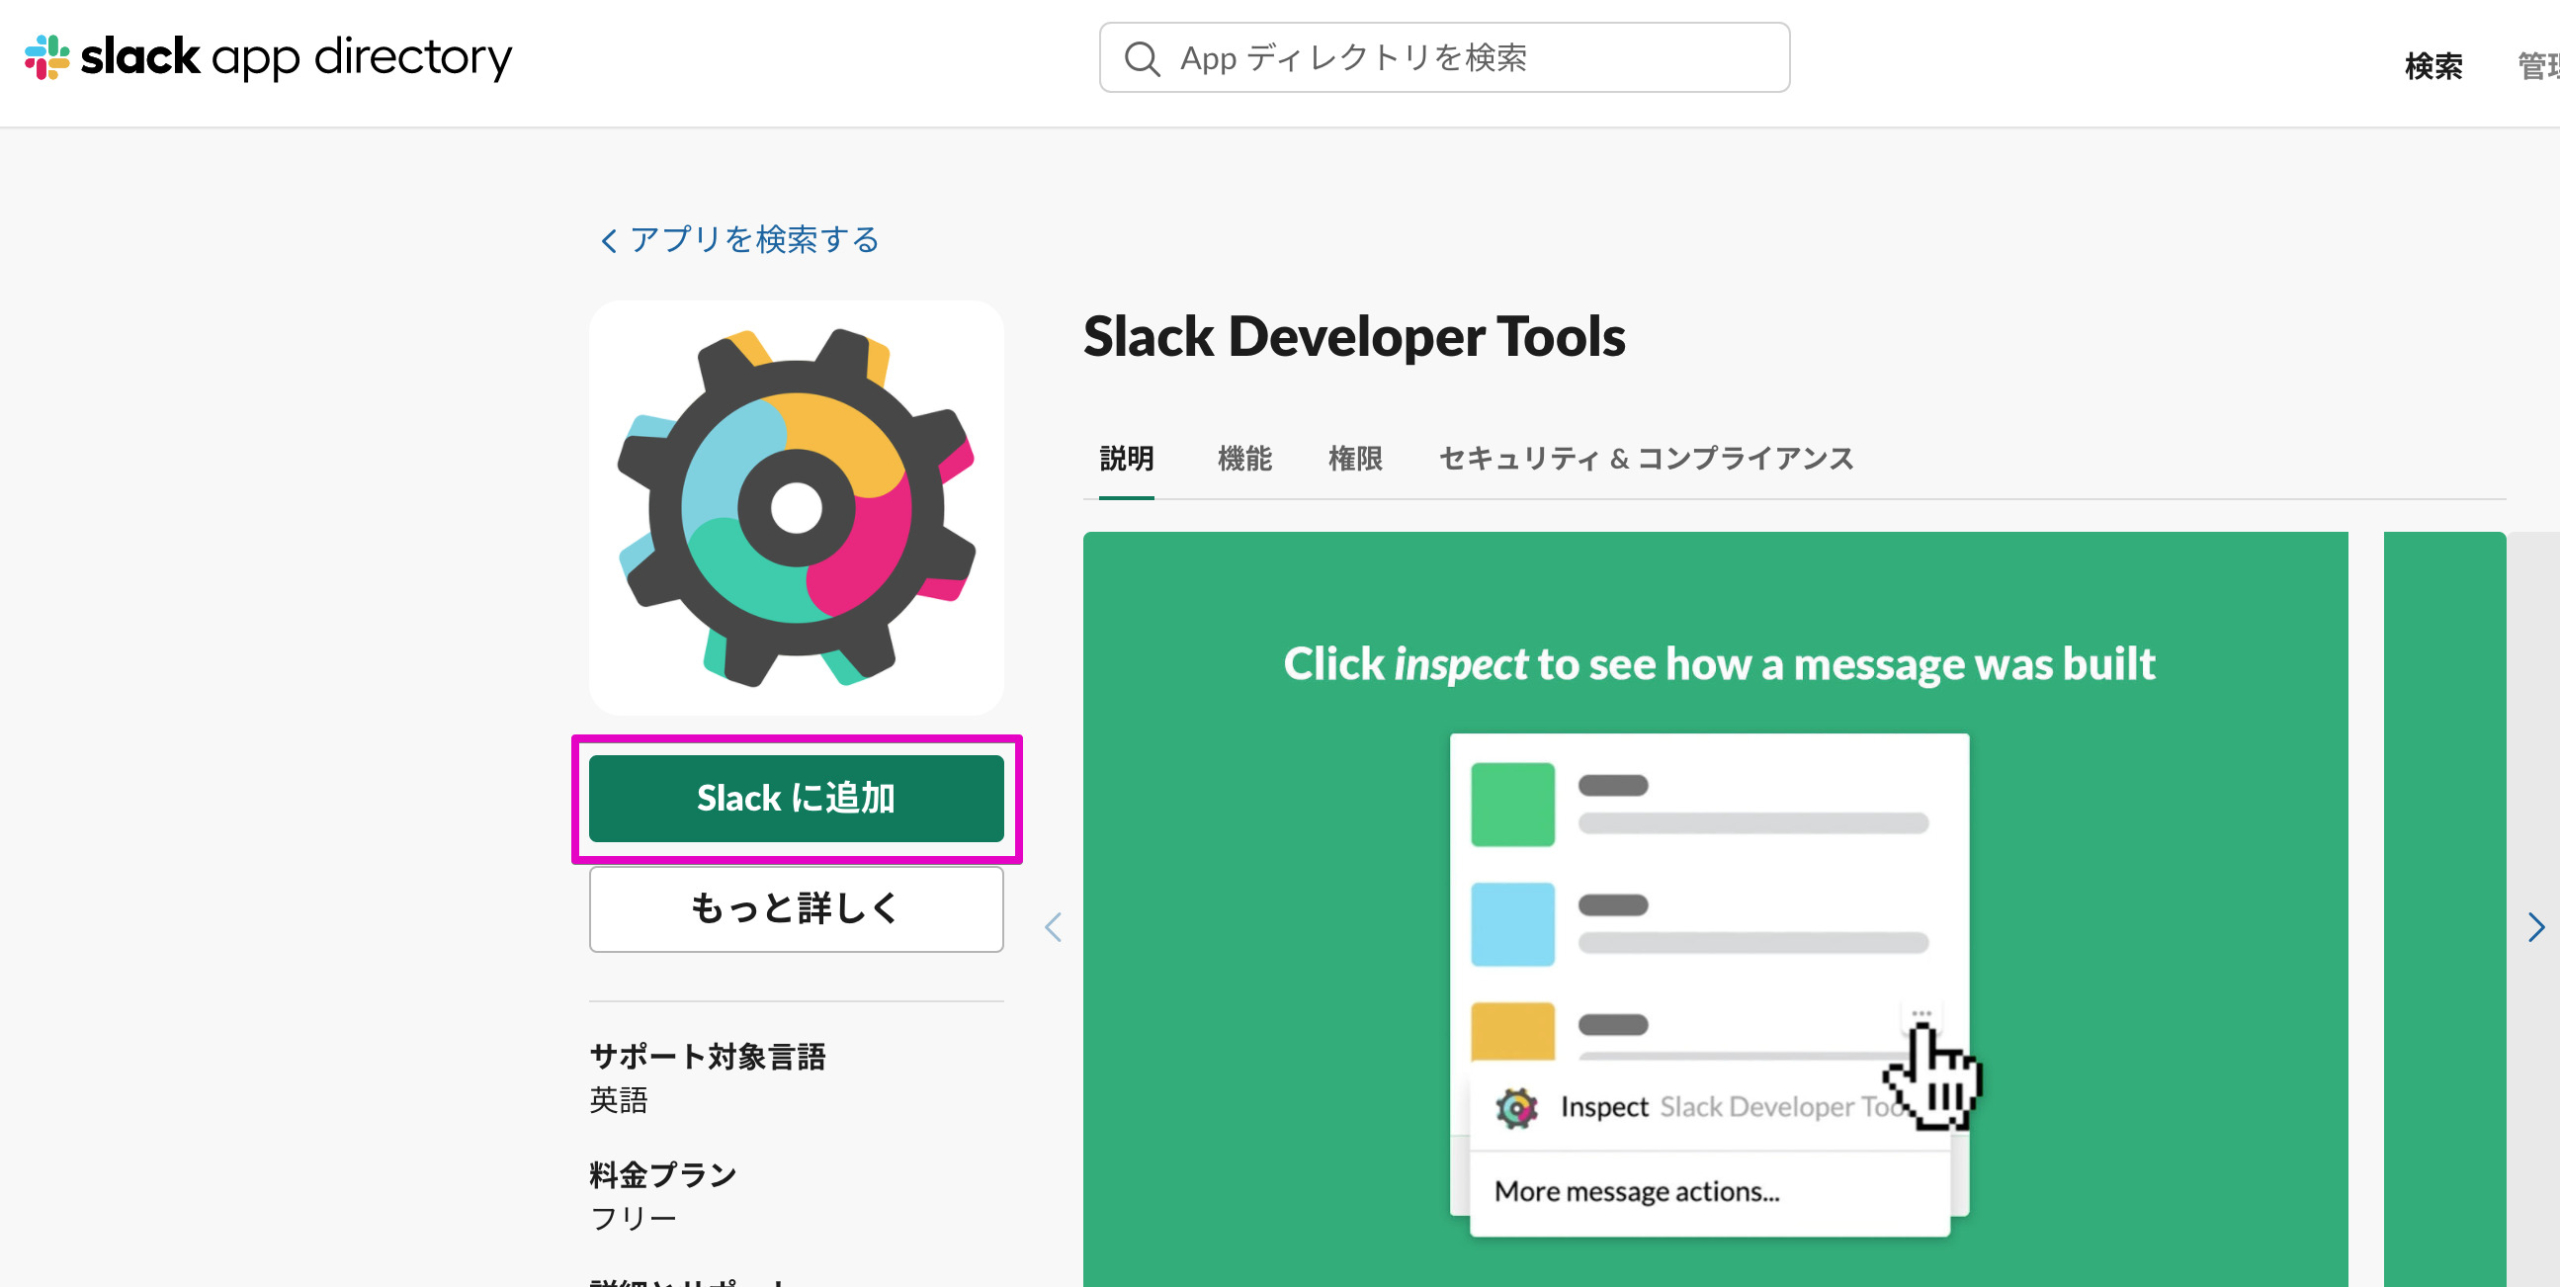Click the 検索 header link
This screenshot has height=1287, width=2560.
tap(2433, 66)
